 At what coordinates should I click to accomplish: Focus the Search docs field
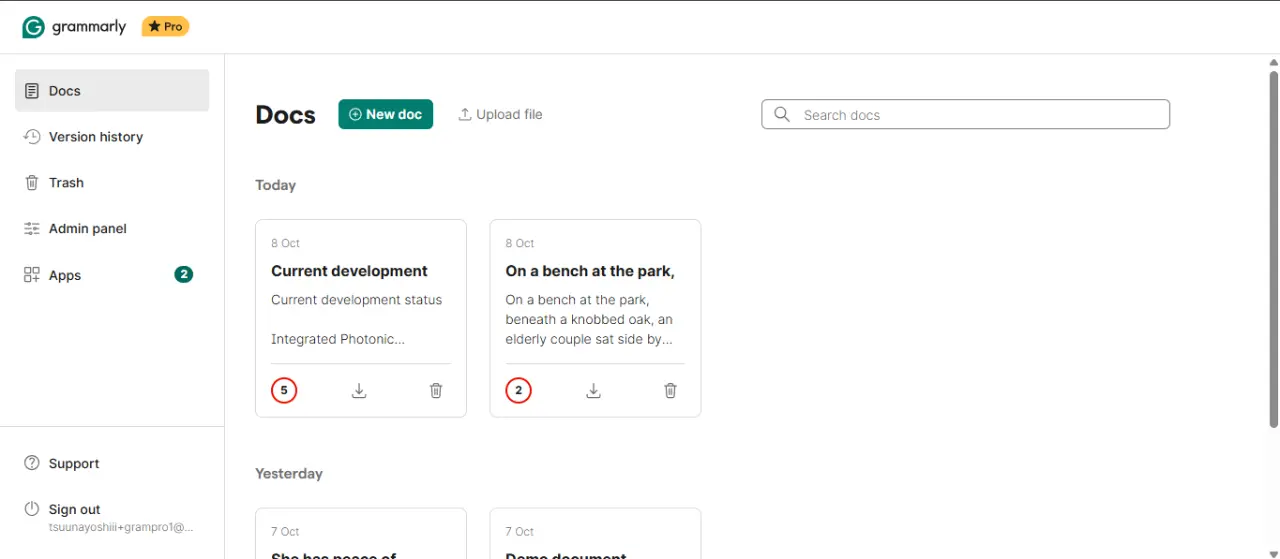click(966, 114)
